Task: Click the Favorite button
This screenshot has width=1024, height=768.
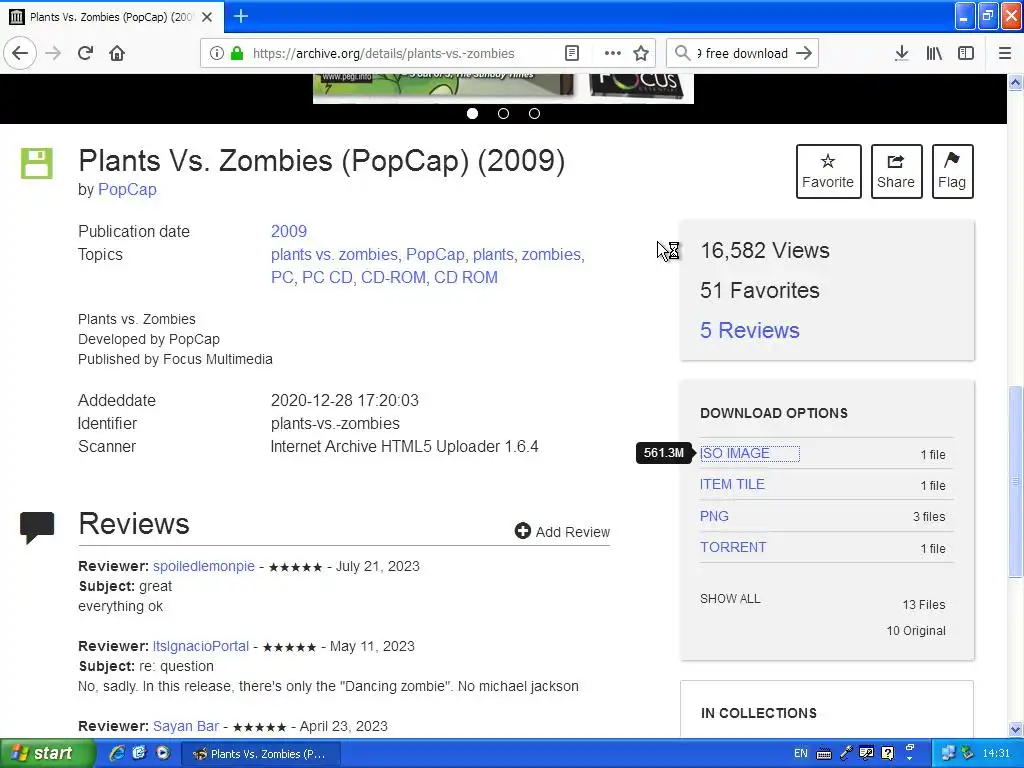Action: 828,171
